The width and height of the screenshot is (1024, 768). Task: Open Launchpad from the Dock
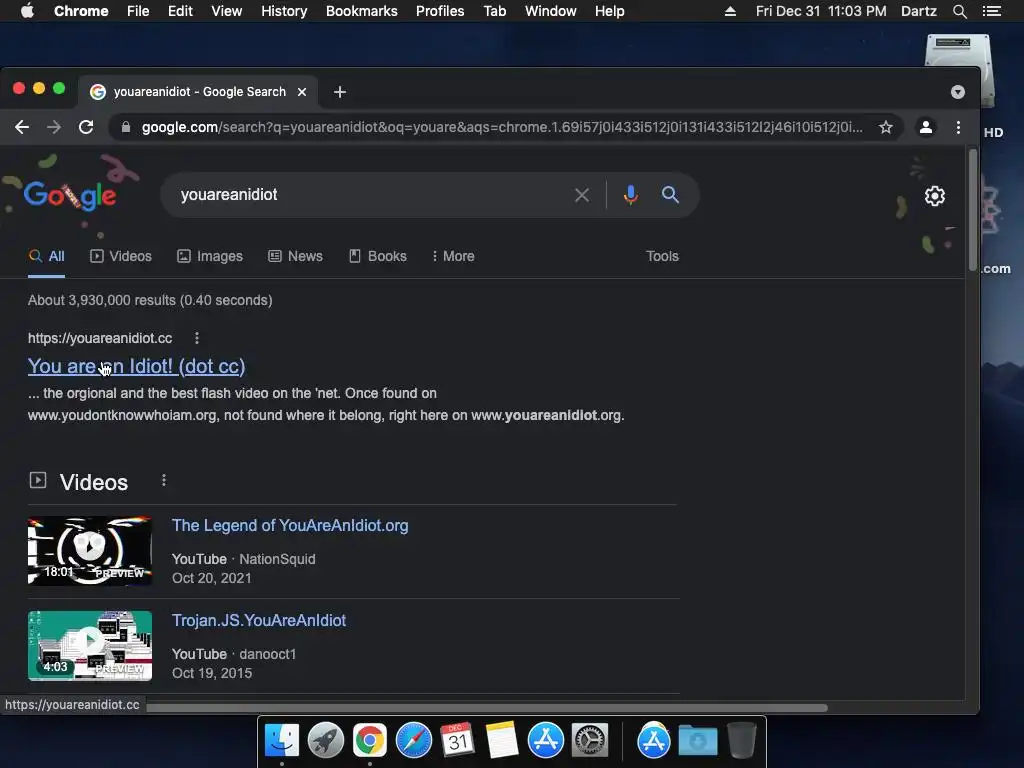pos(326,741)
